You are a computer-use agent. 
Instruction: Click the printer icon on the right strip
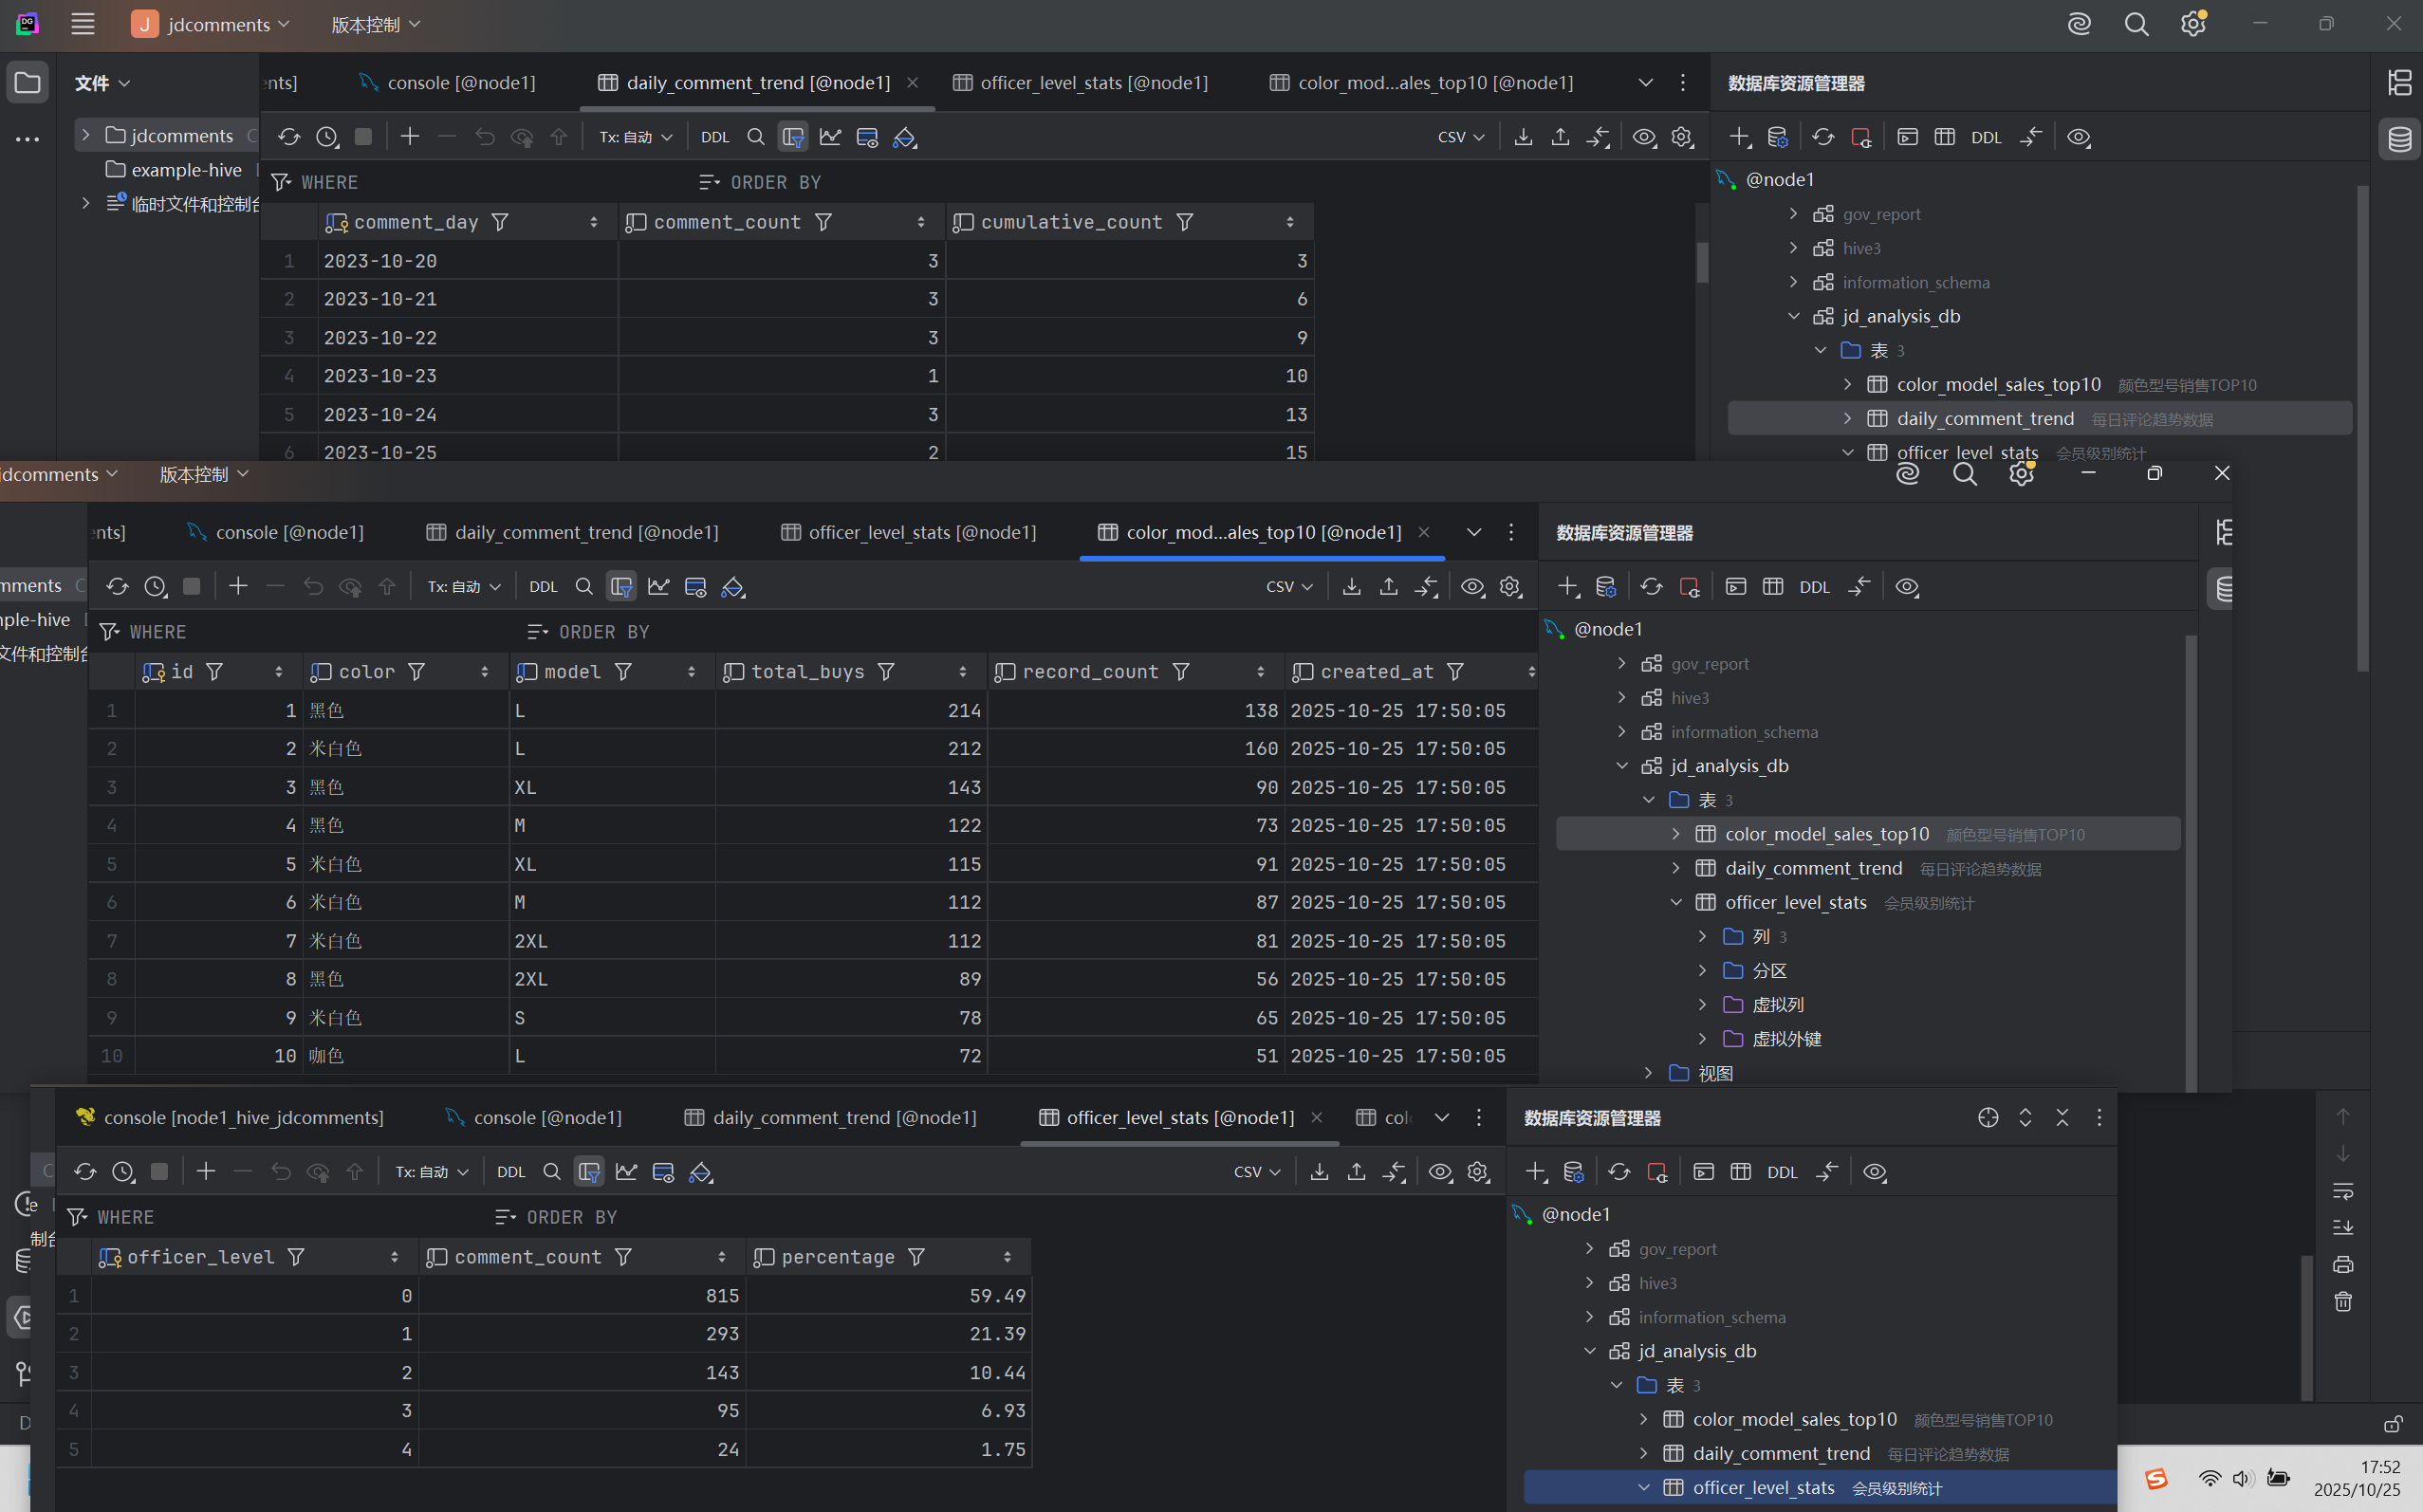[2343, 1265]
